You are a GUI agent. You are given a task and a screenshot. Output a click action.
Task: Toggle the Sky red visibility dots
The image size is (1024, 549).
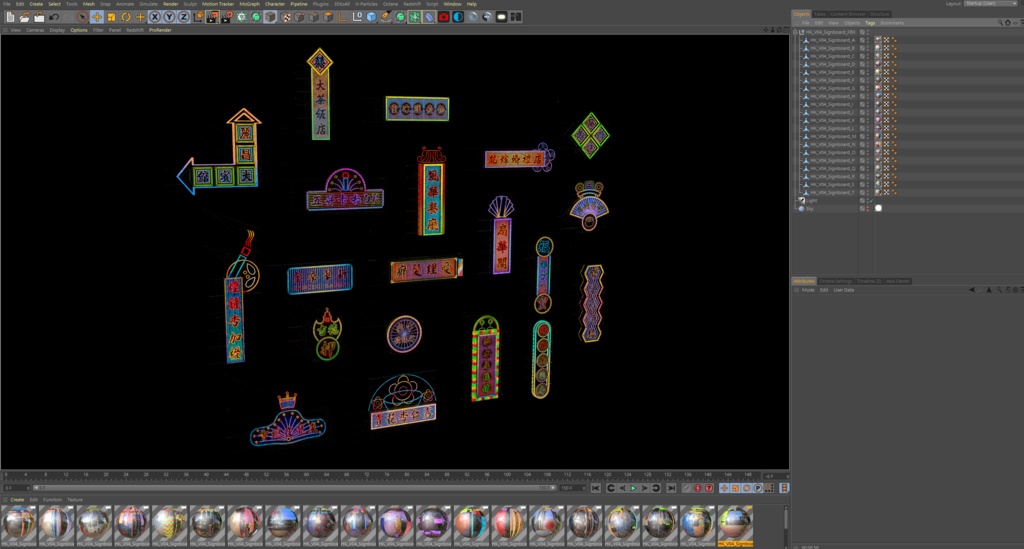point(868,208)
